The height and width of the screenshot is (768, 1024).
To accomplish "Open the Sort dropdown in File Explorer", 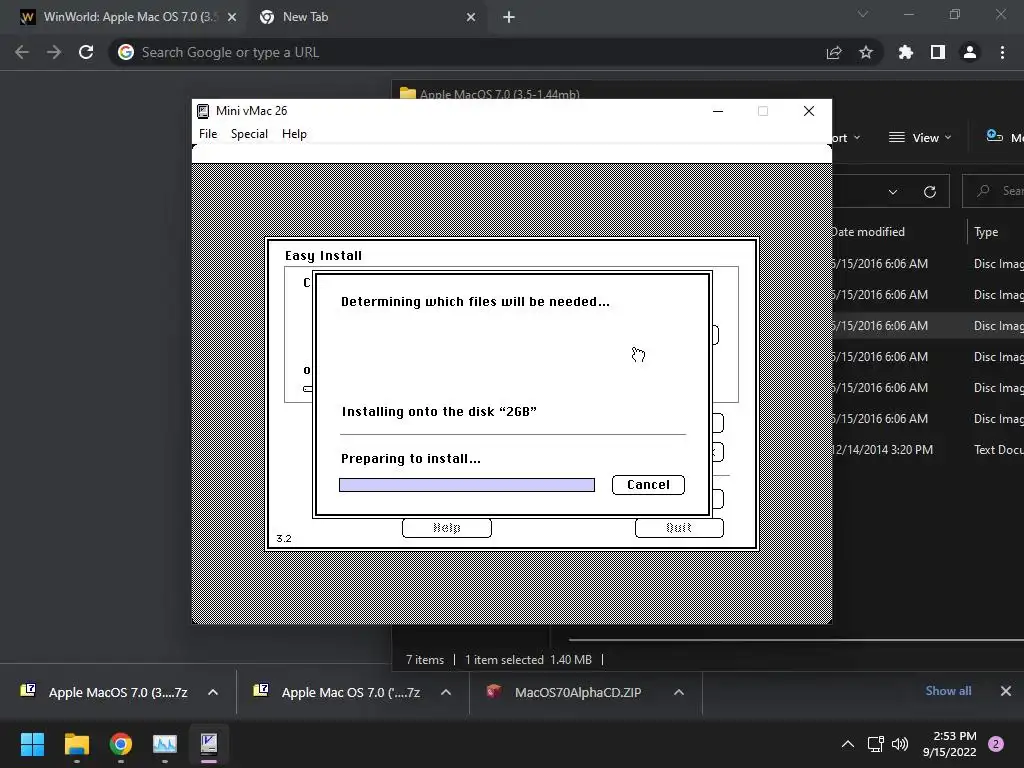I will pos(846,138).
